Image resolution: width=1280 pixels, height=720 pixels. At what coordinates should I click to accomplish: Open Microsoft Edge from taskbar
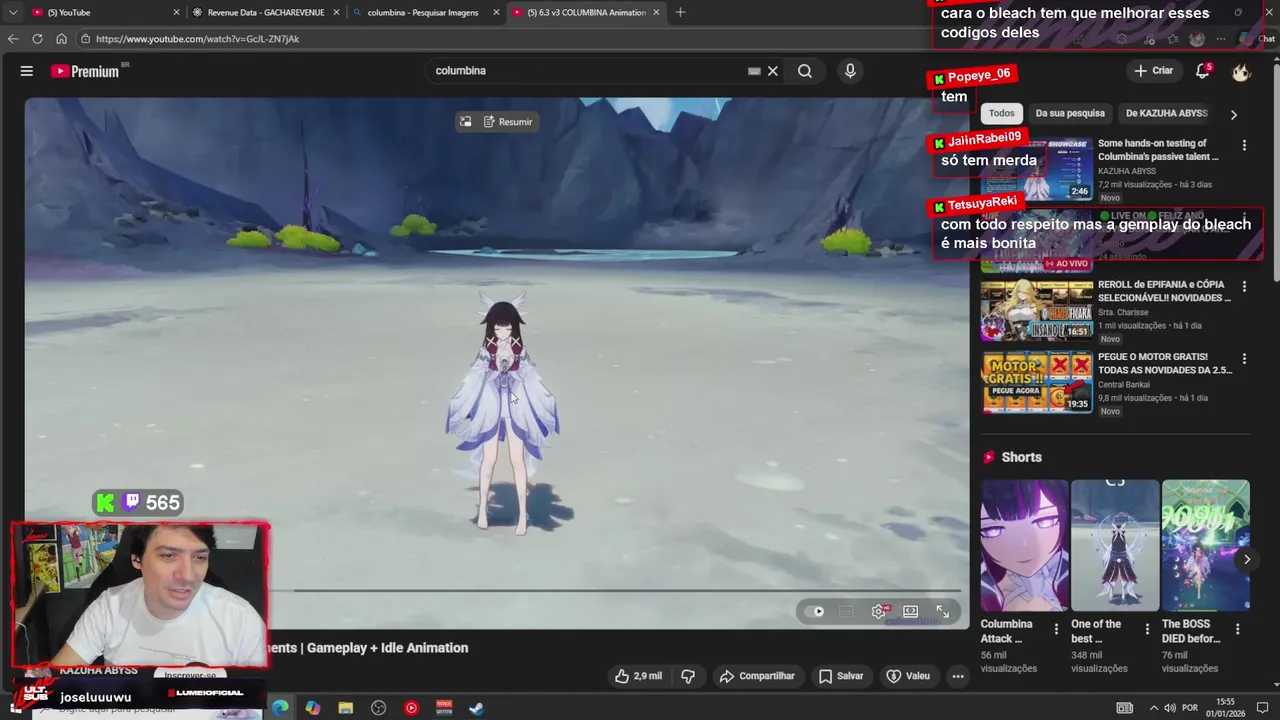pyautogui.click(x=280, y=708)
